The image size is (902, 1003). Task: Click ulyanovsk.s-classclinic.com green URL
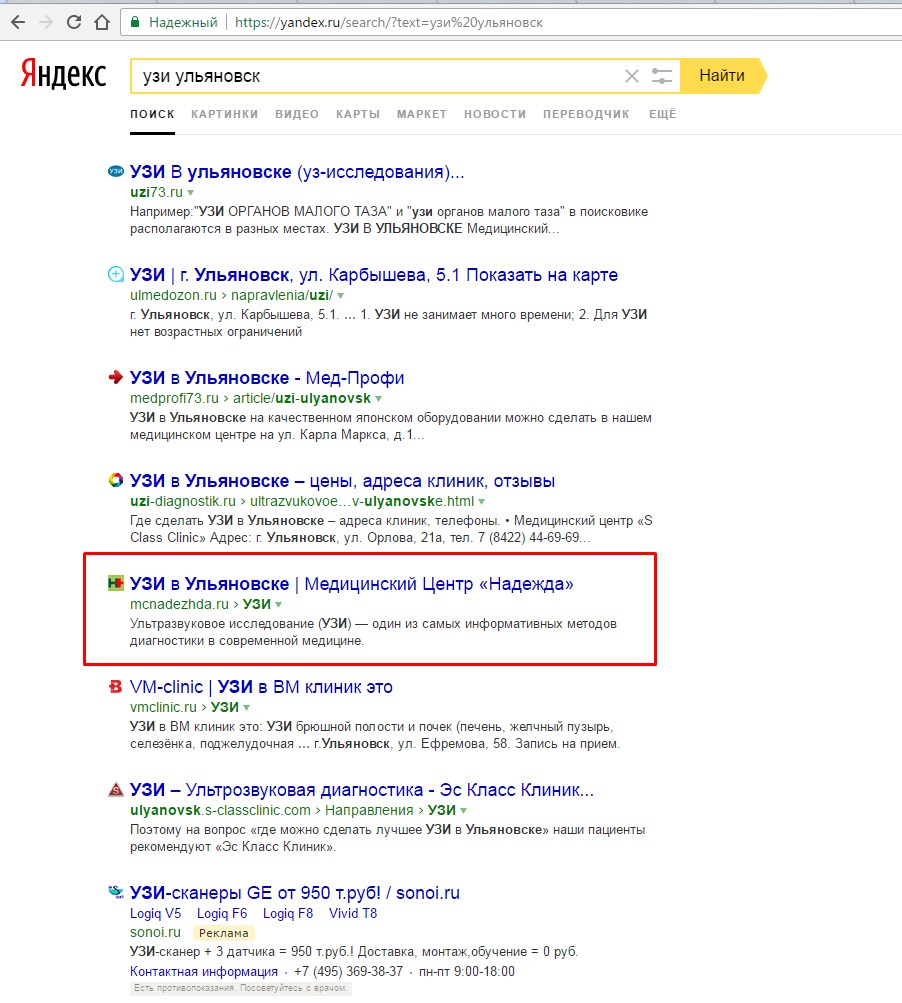tap(220, 810)
